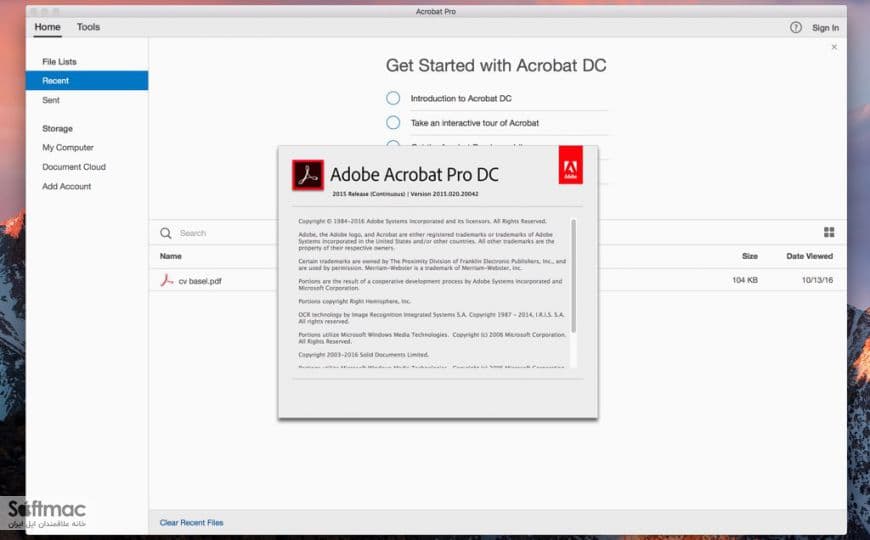Image resolution: width=870 pixels, height=540 pixels.
Task: Click the version text in About dialog
Action: pos(405,194)
